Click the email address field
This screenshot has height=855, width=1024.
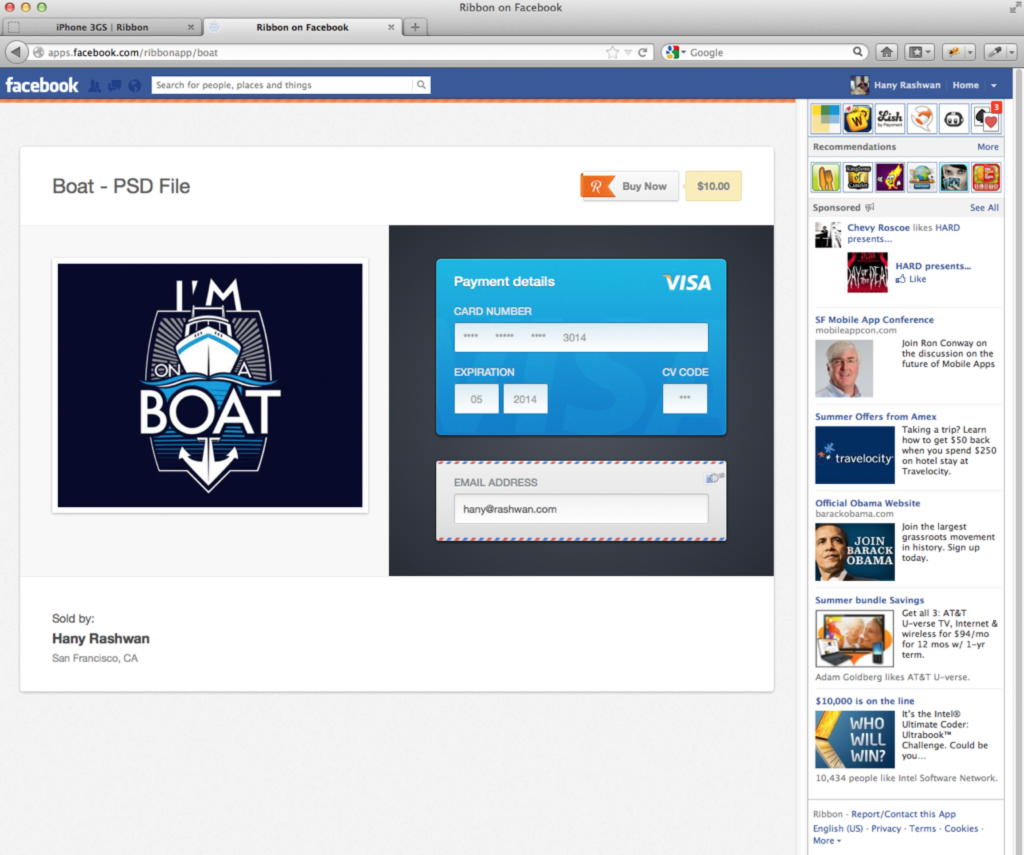[581, 509]
